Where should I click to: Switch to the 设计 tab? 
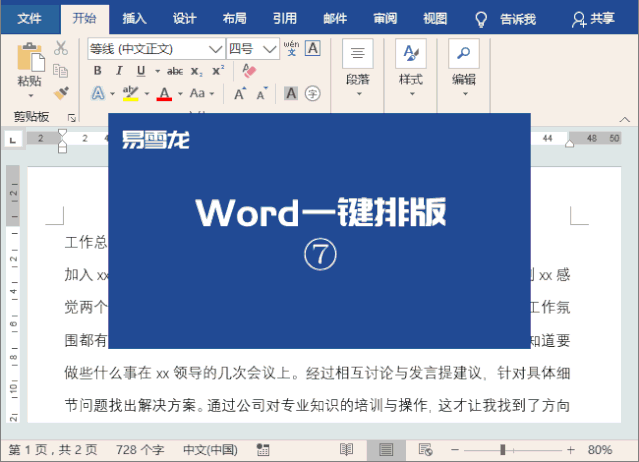tap(184, 19)
